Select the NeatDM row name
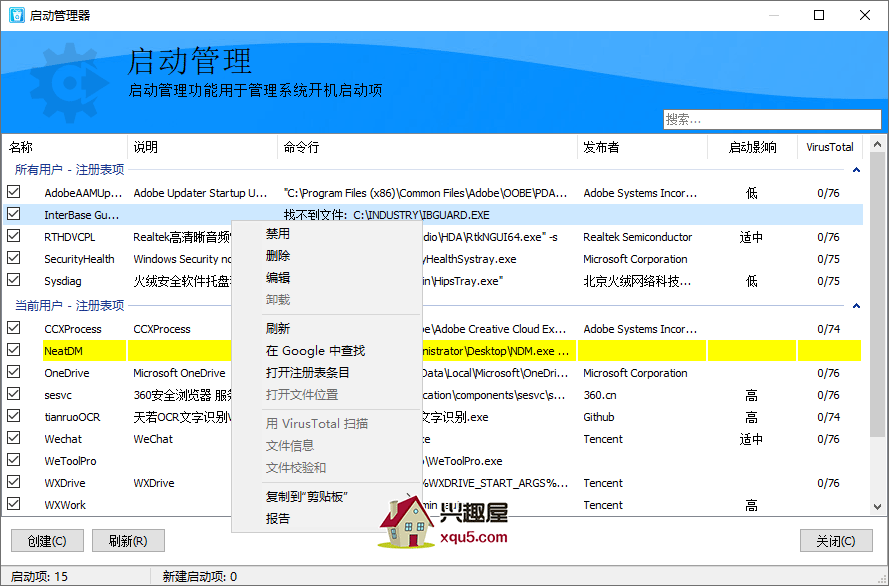The image size is (889, 586). [64, 351]
